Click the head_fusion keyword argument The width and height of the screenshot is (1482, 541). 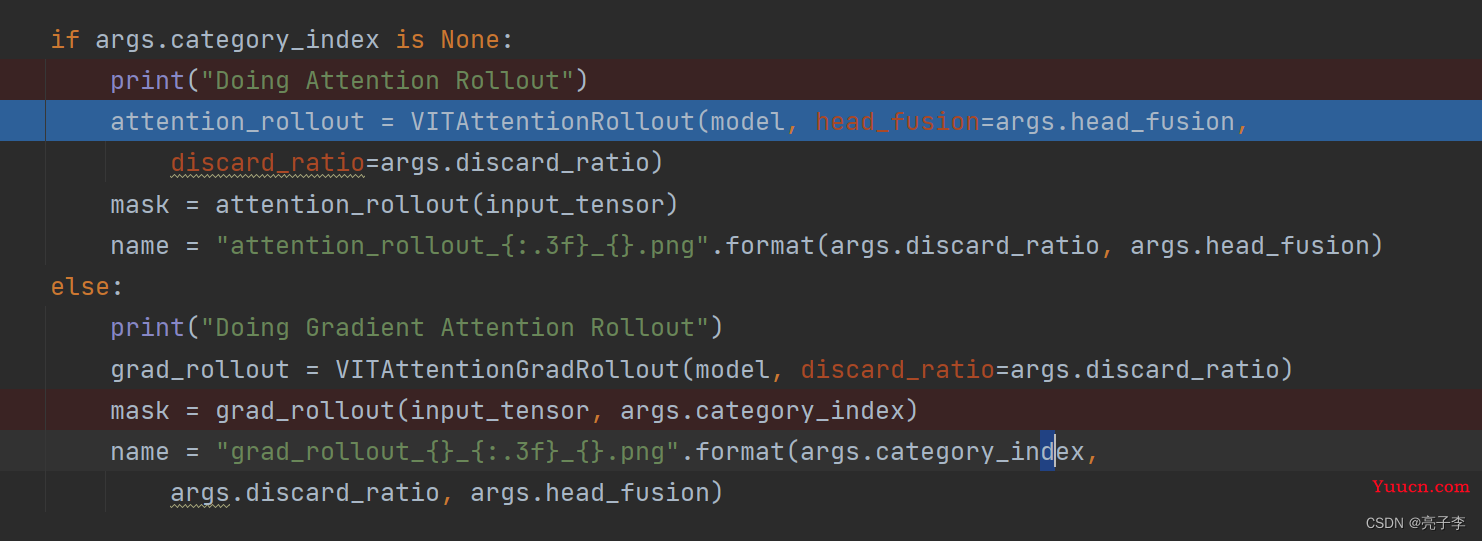click(x=898, y=122)
